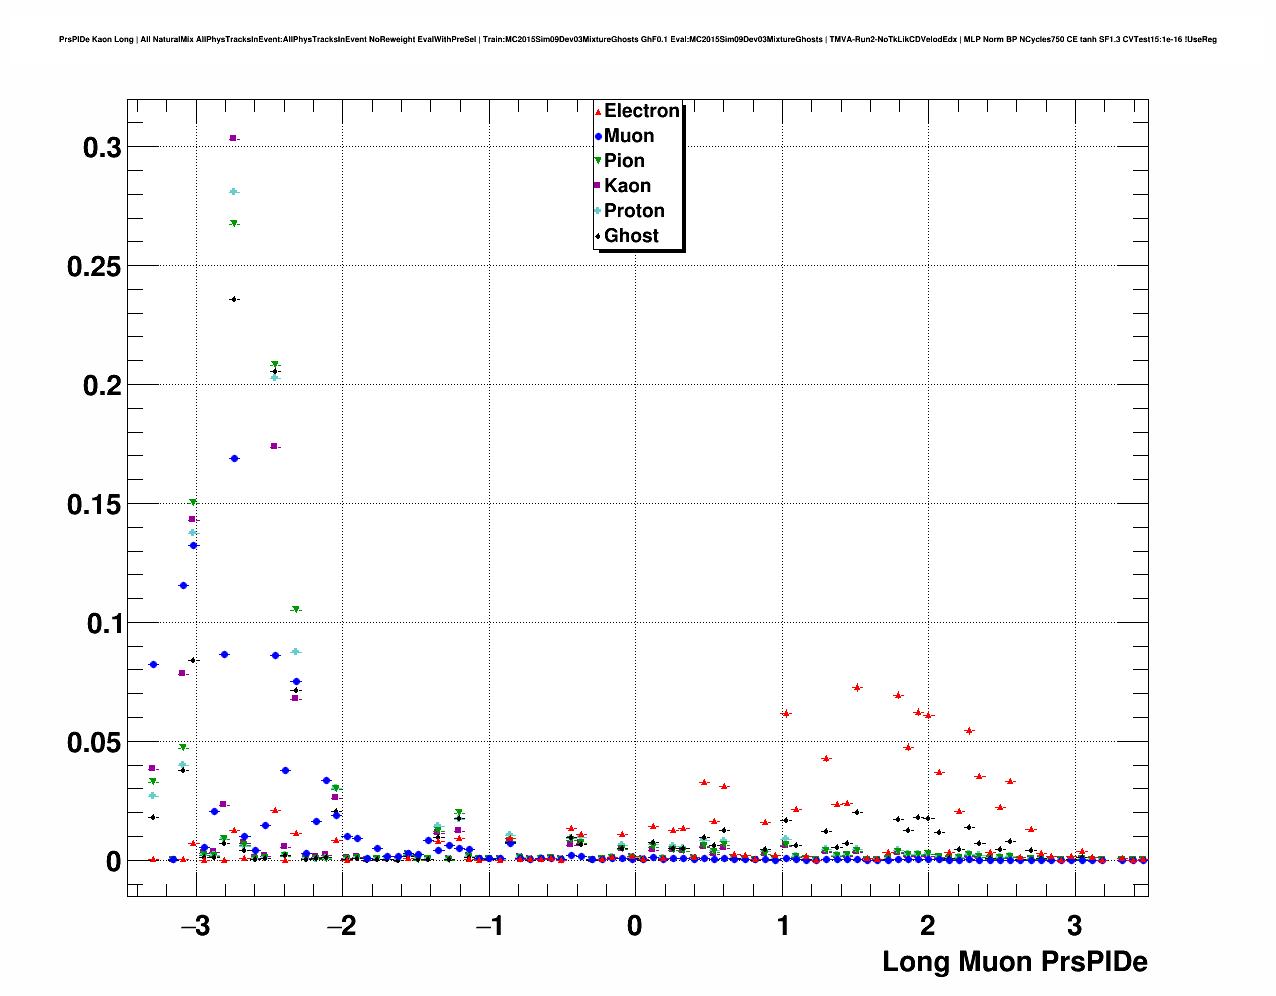This screenshot has height=996, width=1276.
Task: Select the "Electron" legend label
Action: coord(642,111)
